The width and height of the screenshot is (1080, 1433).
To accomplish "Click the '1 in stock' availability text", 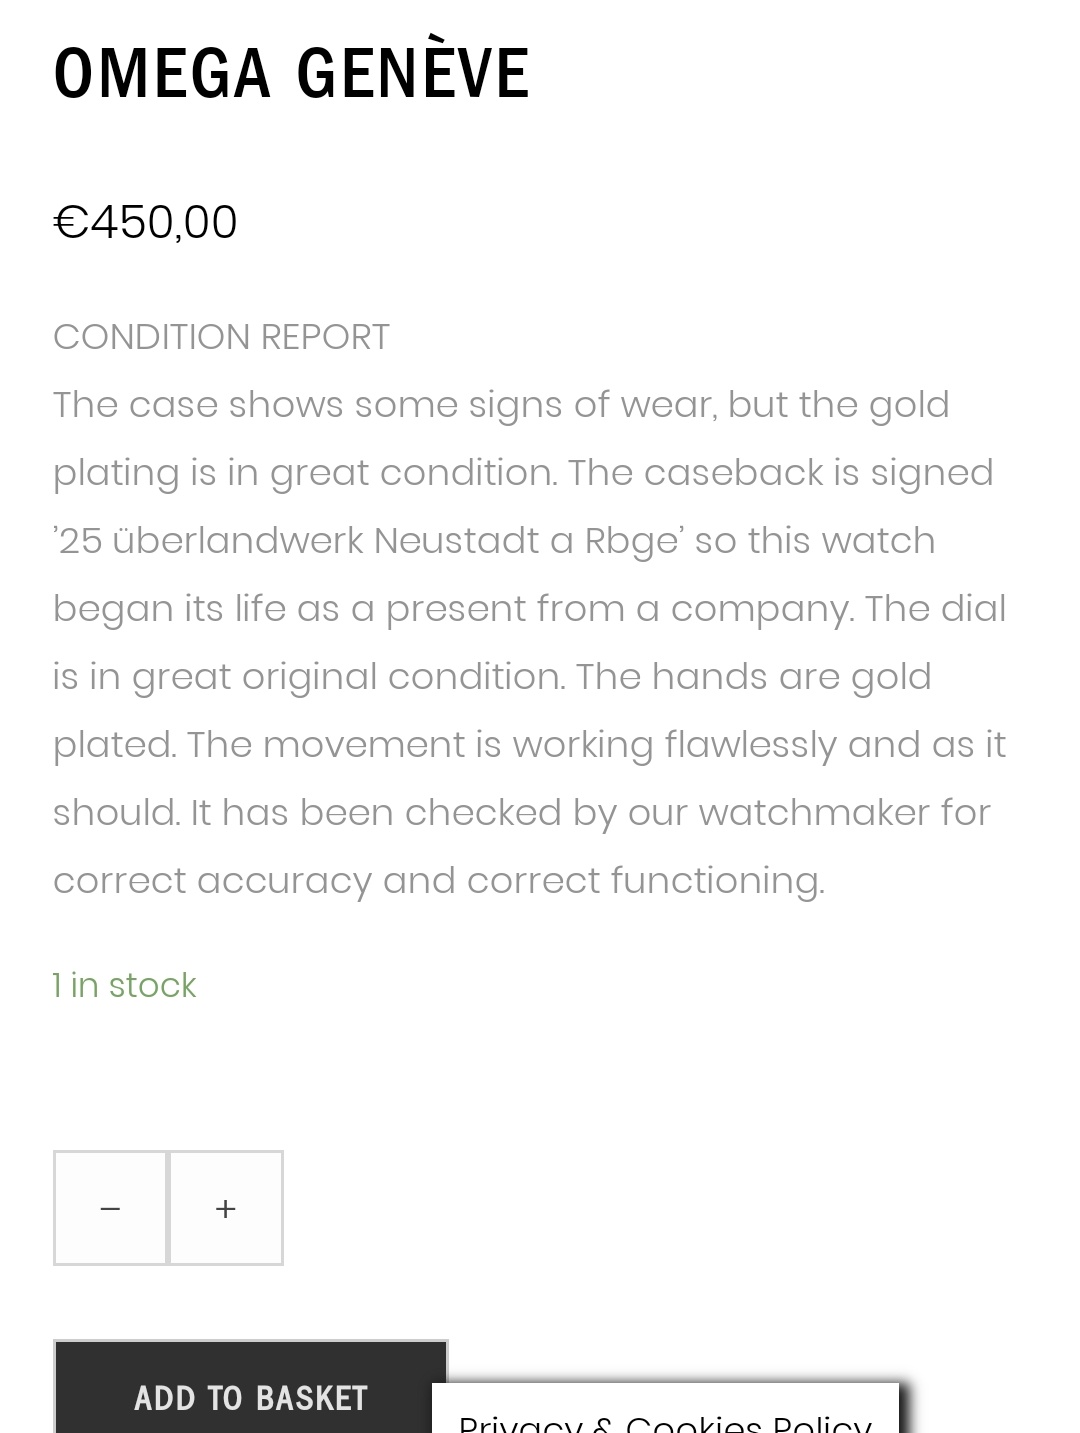I will pos(125,985).
